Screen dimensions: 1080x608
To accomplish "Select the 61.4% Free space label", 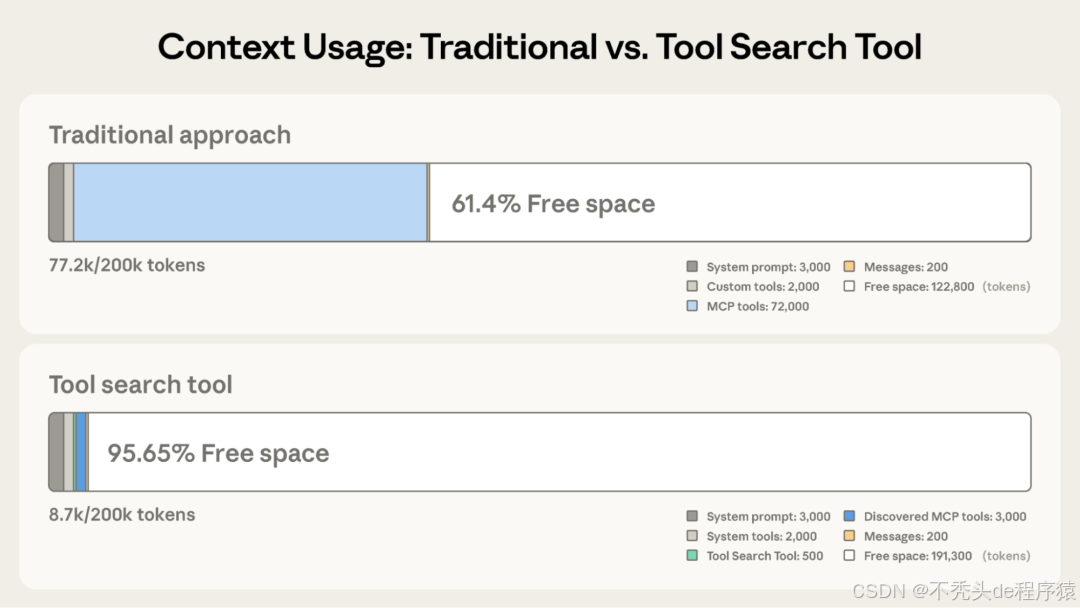I will (x=553, y=204).
